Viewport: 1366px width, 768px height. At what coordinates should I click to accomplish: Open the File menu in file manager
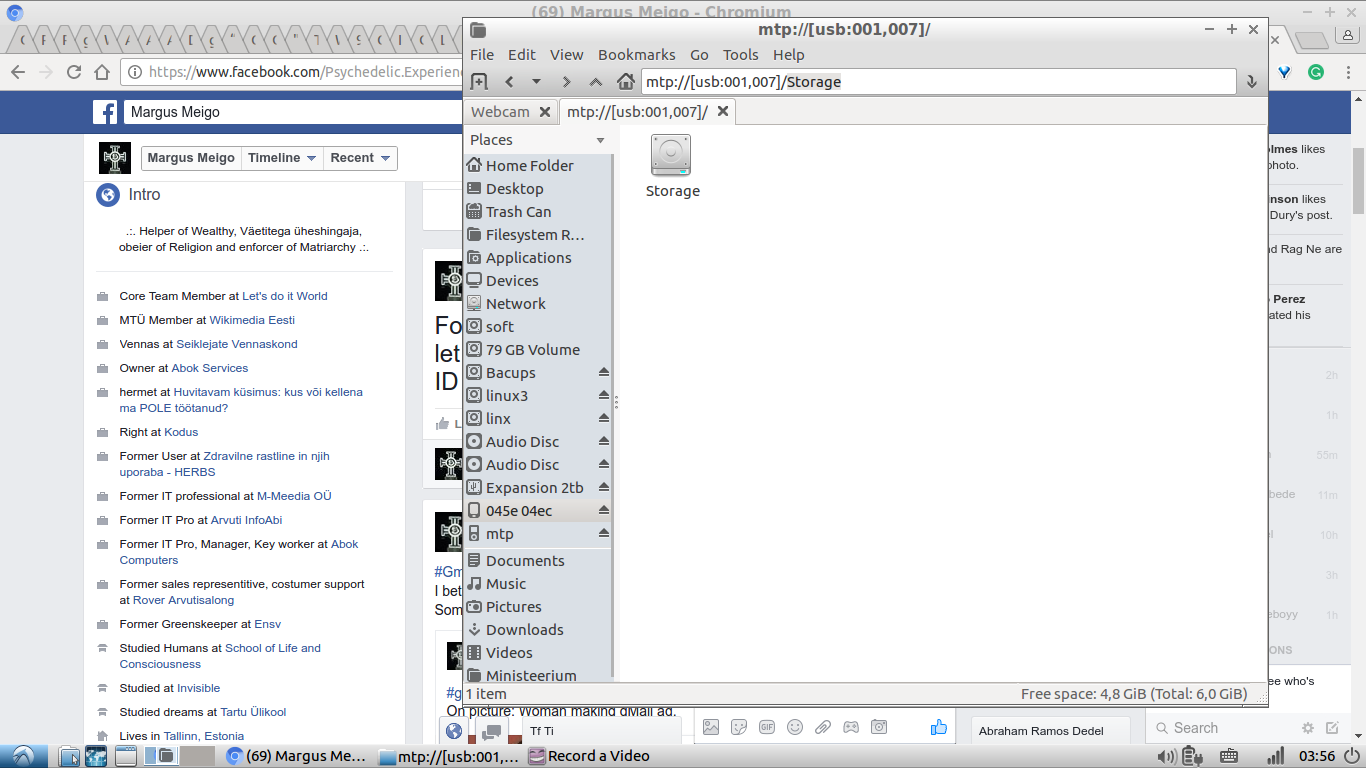pos(482,55)
